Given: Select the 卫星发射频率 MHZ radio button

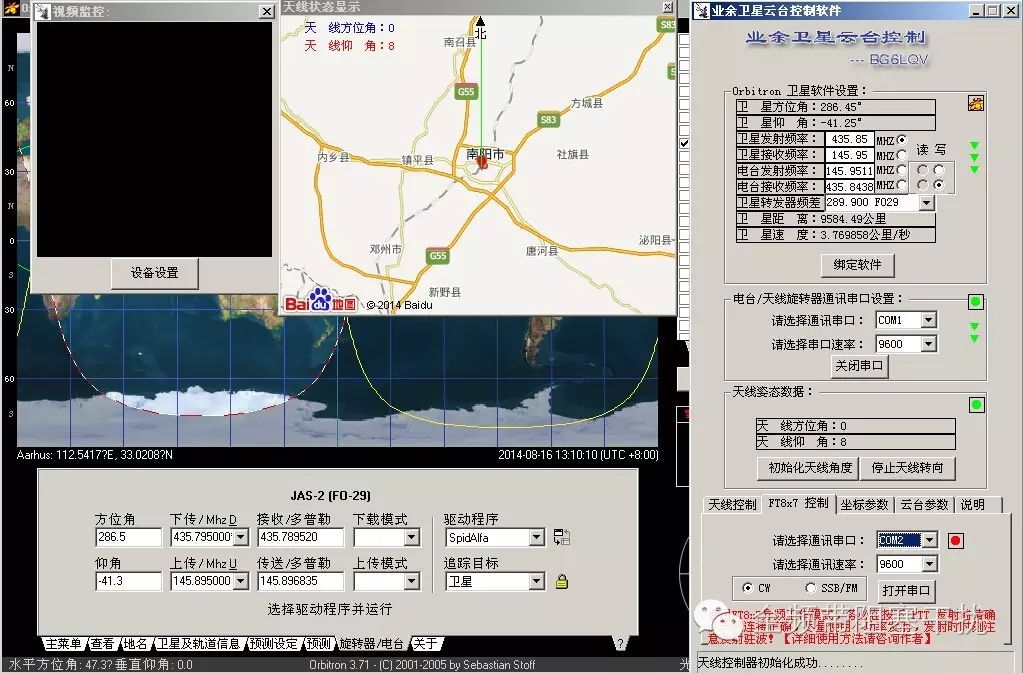Looking at the screenshot, I should click(902, 140).
